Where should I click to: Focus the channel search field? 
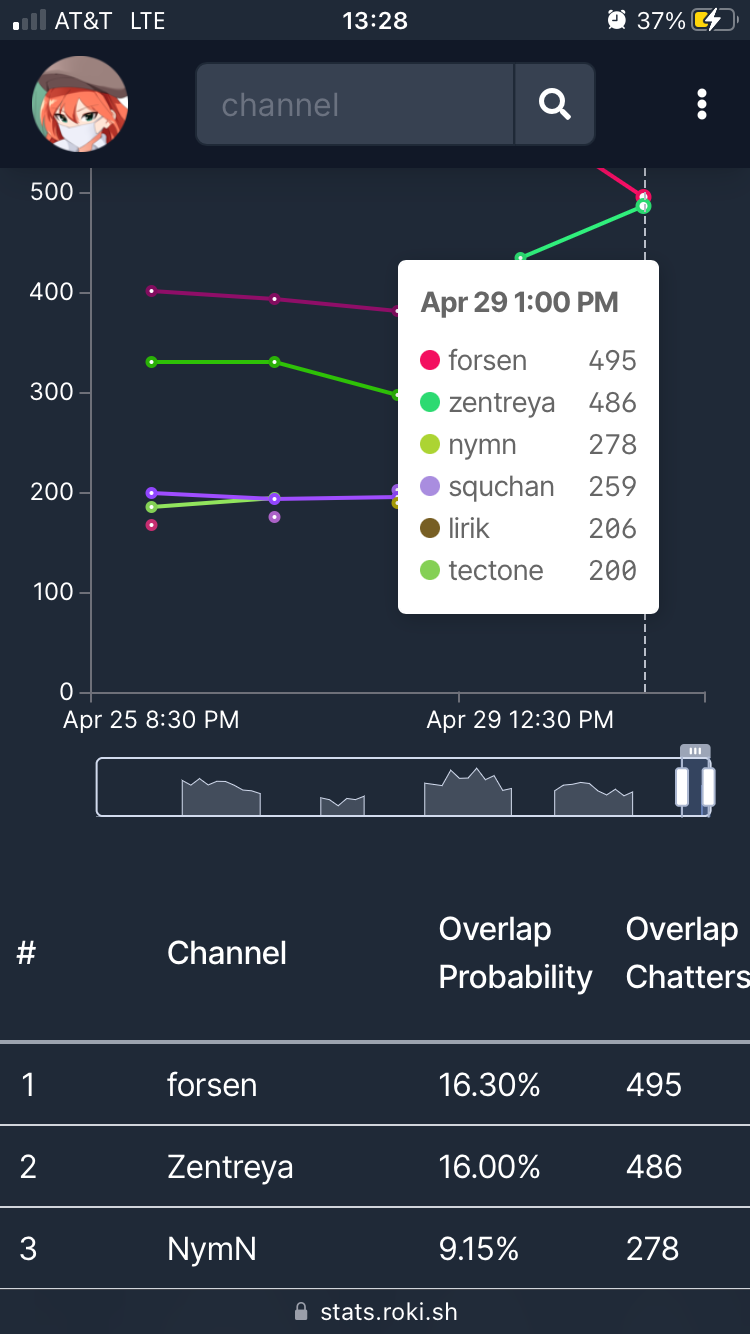click(355, 104)
